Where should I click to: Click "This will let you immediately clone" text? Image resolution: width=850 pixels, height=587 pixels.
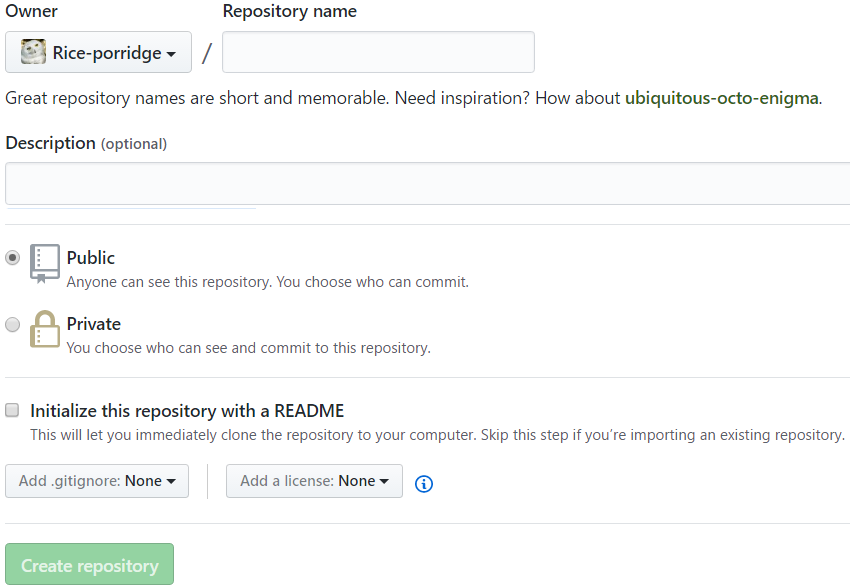click(x=437, y=435)
